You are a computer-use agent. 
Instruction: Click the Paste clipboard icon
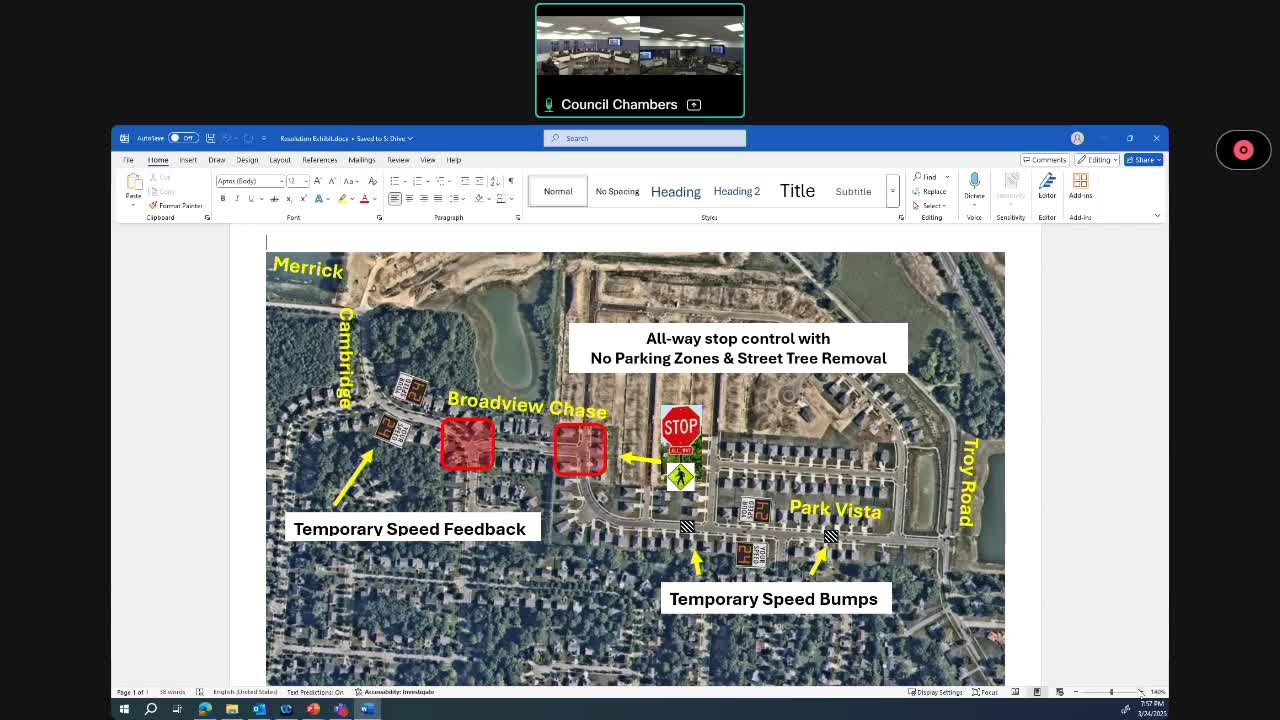pyautogui.click(x=133, y=184)
